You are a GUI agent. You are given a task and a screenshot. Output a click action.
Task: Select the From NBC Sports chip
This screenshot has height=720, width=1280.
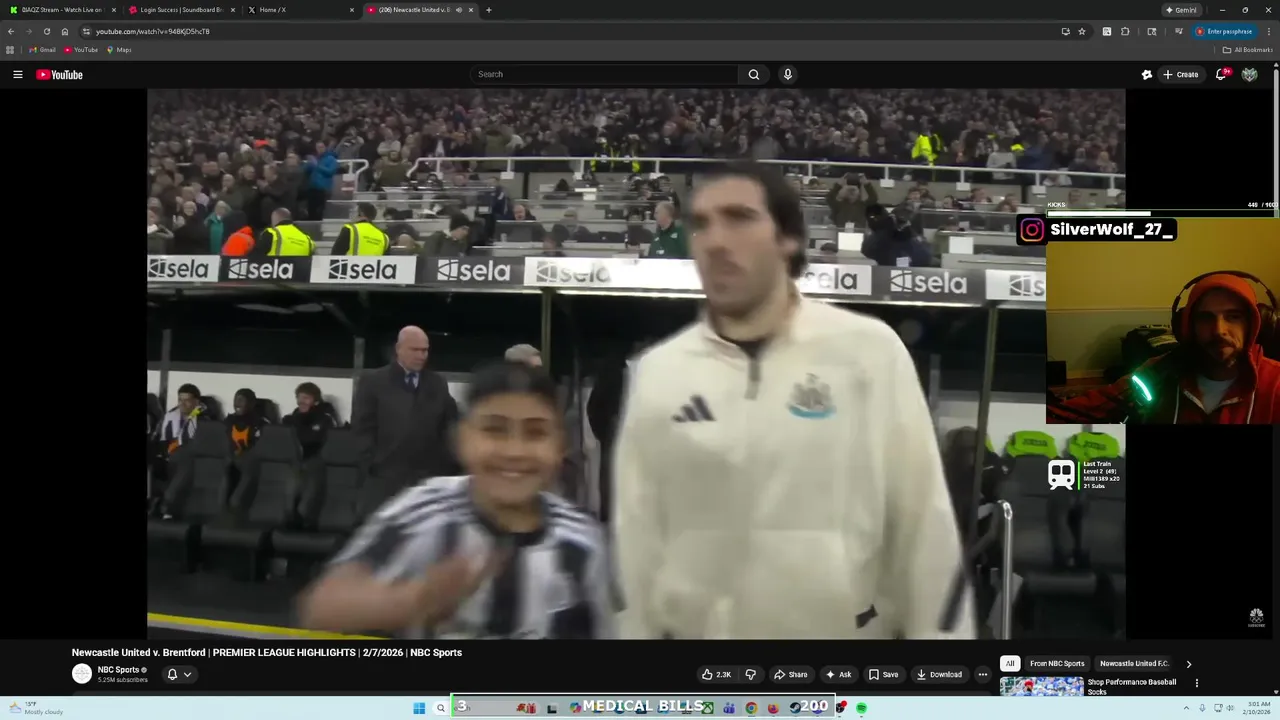coord(1057,663)
